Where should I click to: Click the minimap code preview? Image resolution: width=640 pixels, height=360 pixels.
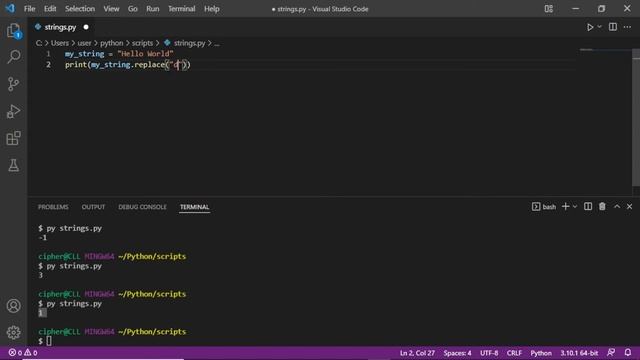[x=586, y=50]
